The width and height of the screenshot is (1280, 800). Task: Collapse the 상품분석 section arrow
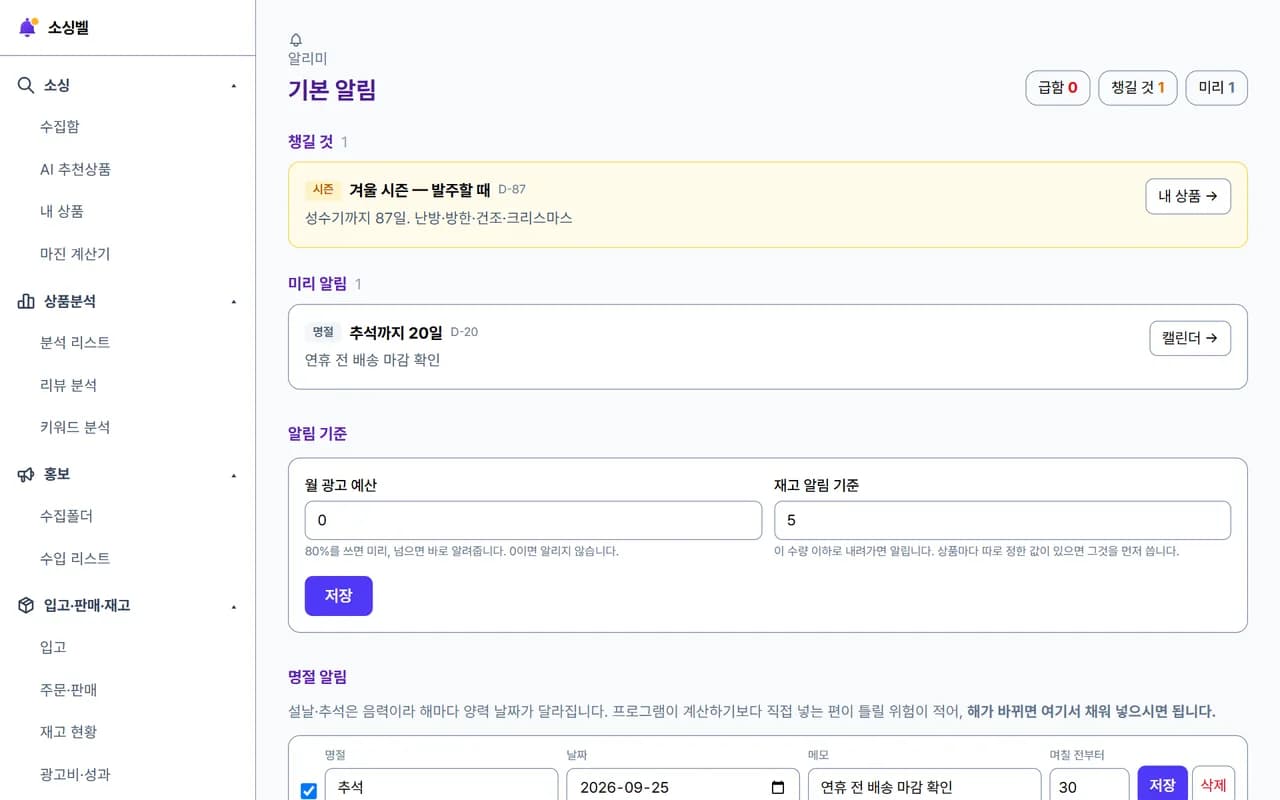(x=234, y=301)
